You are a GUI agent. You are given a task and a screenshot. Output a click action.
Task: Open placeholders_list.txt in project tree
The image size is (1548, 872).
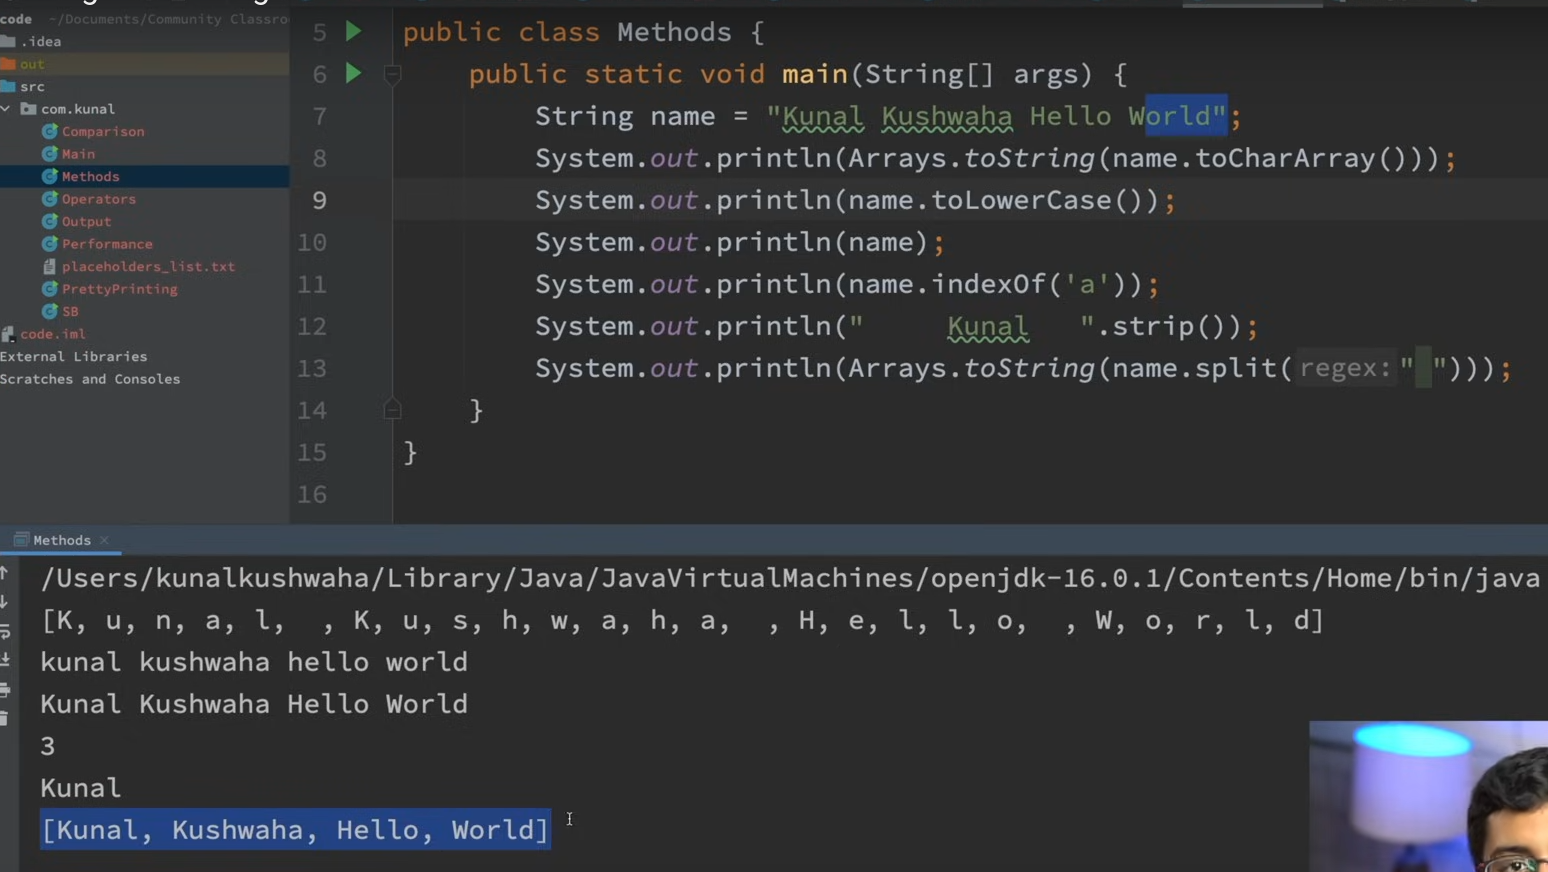pyautogui.click(x=147, y=267)
